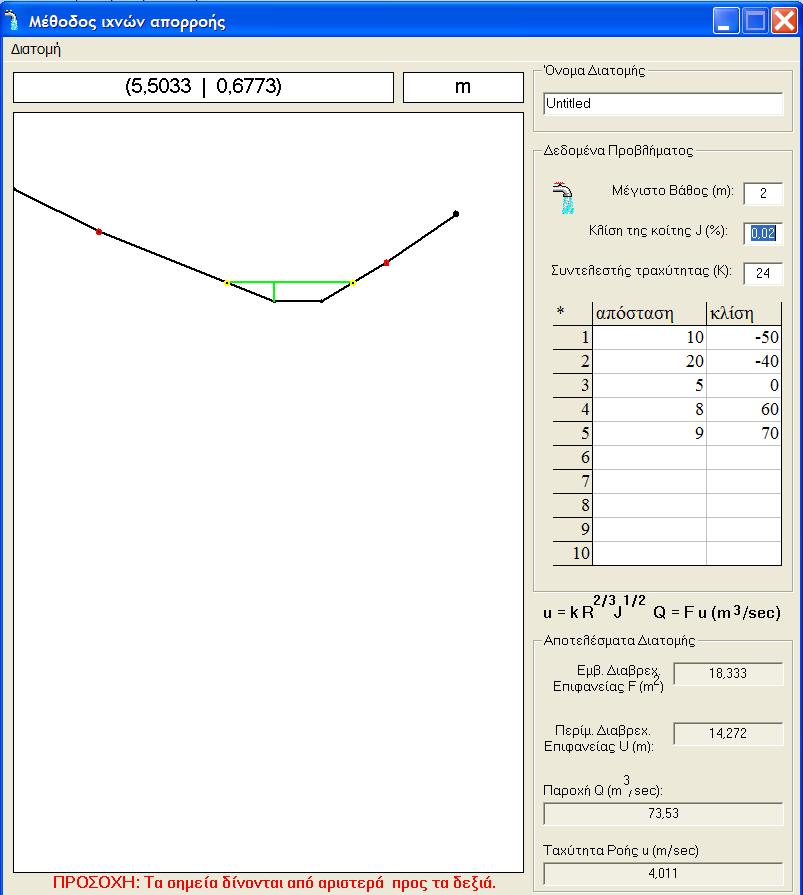Click the left yellow water-level point
Viewport: 803px width, 895px height.
click(227, 283)
